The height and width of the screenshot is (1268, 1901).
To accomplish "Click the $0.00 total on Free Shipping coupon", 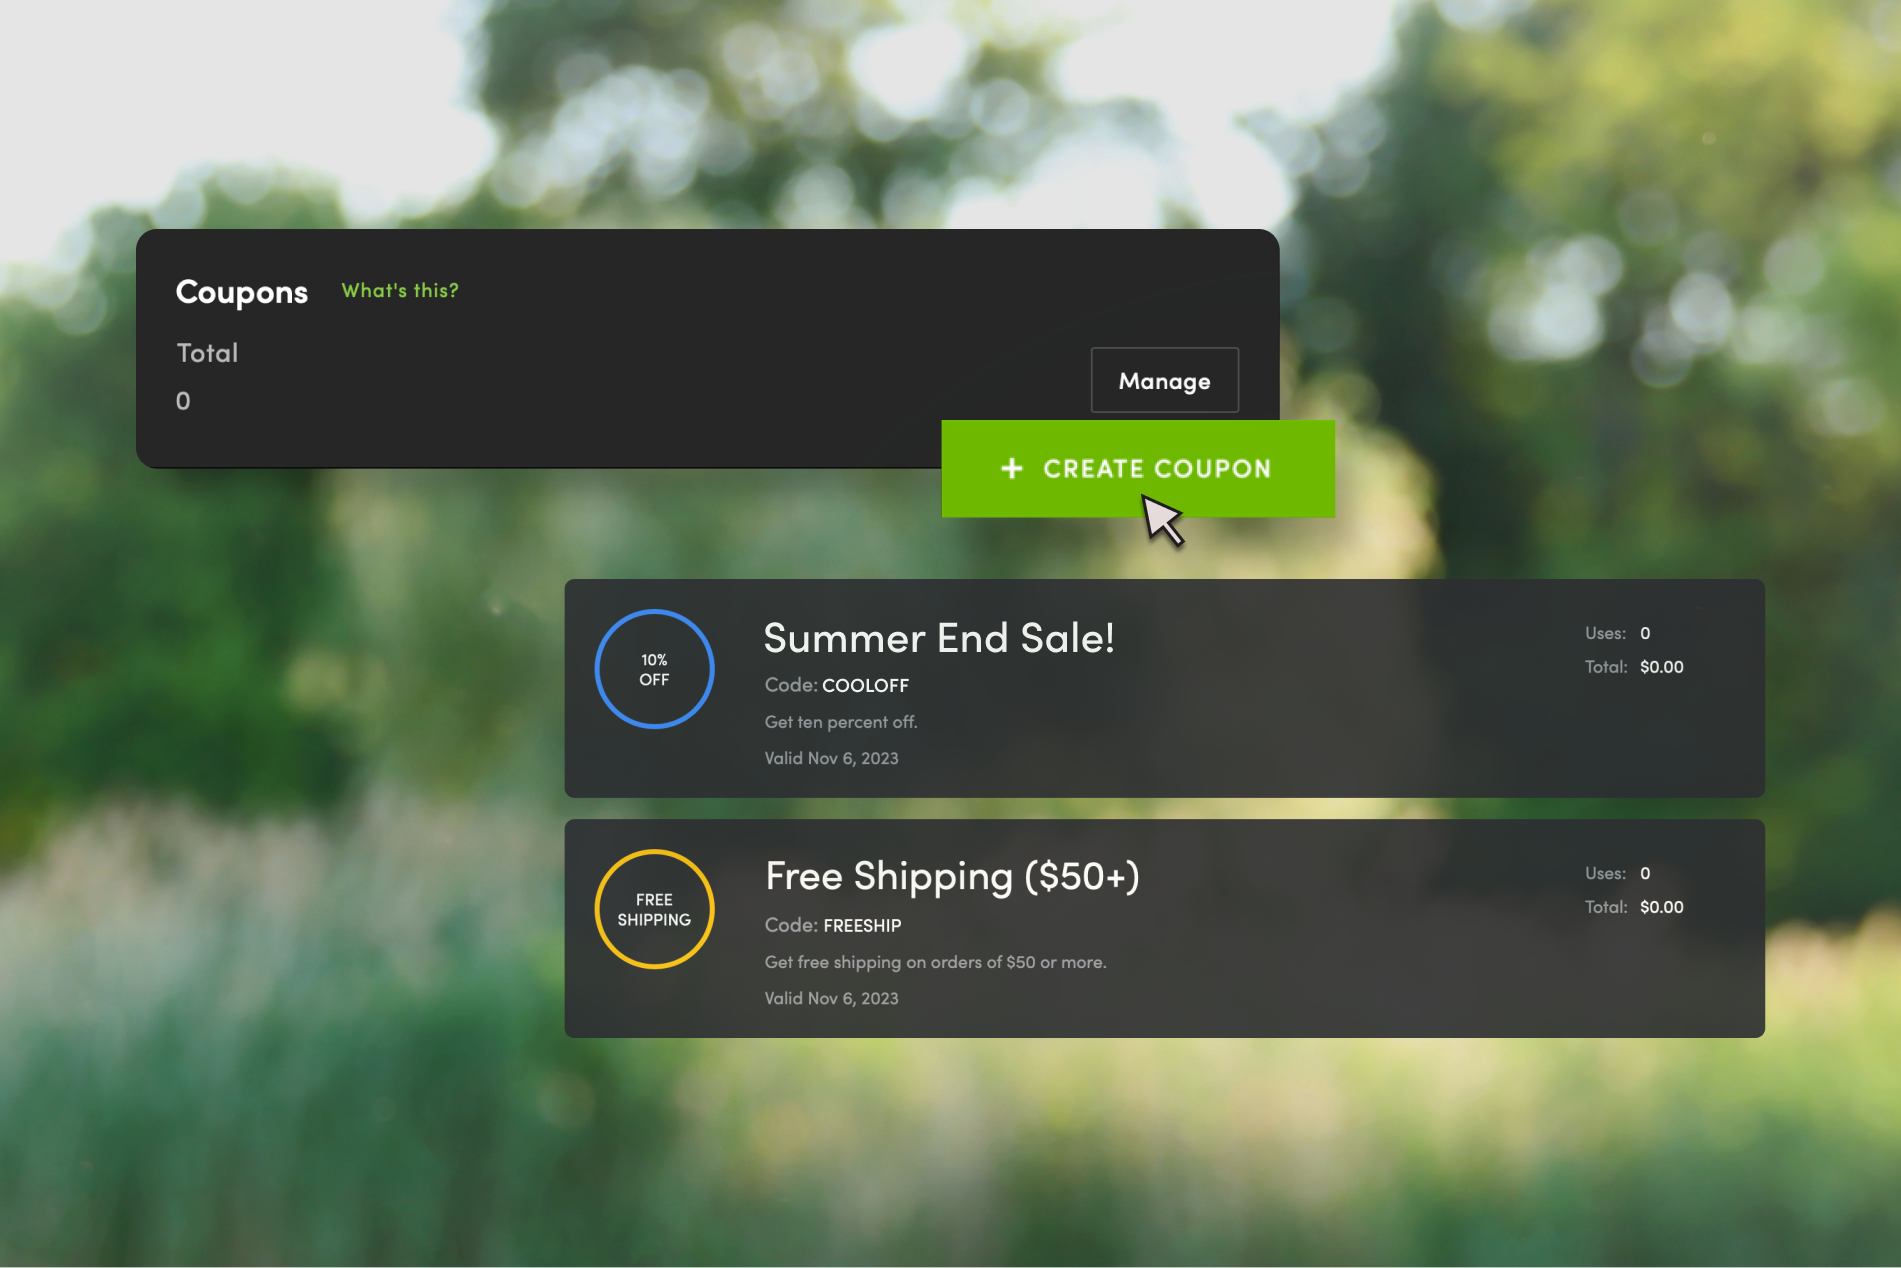I will [x=1662, y=907].
